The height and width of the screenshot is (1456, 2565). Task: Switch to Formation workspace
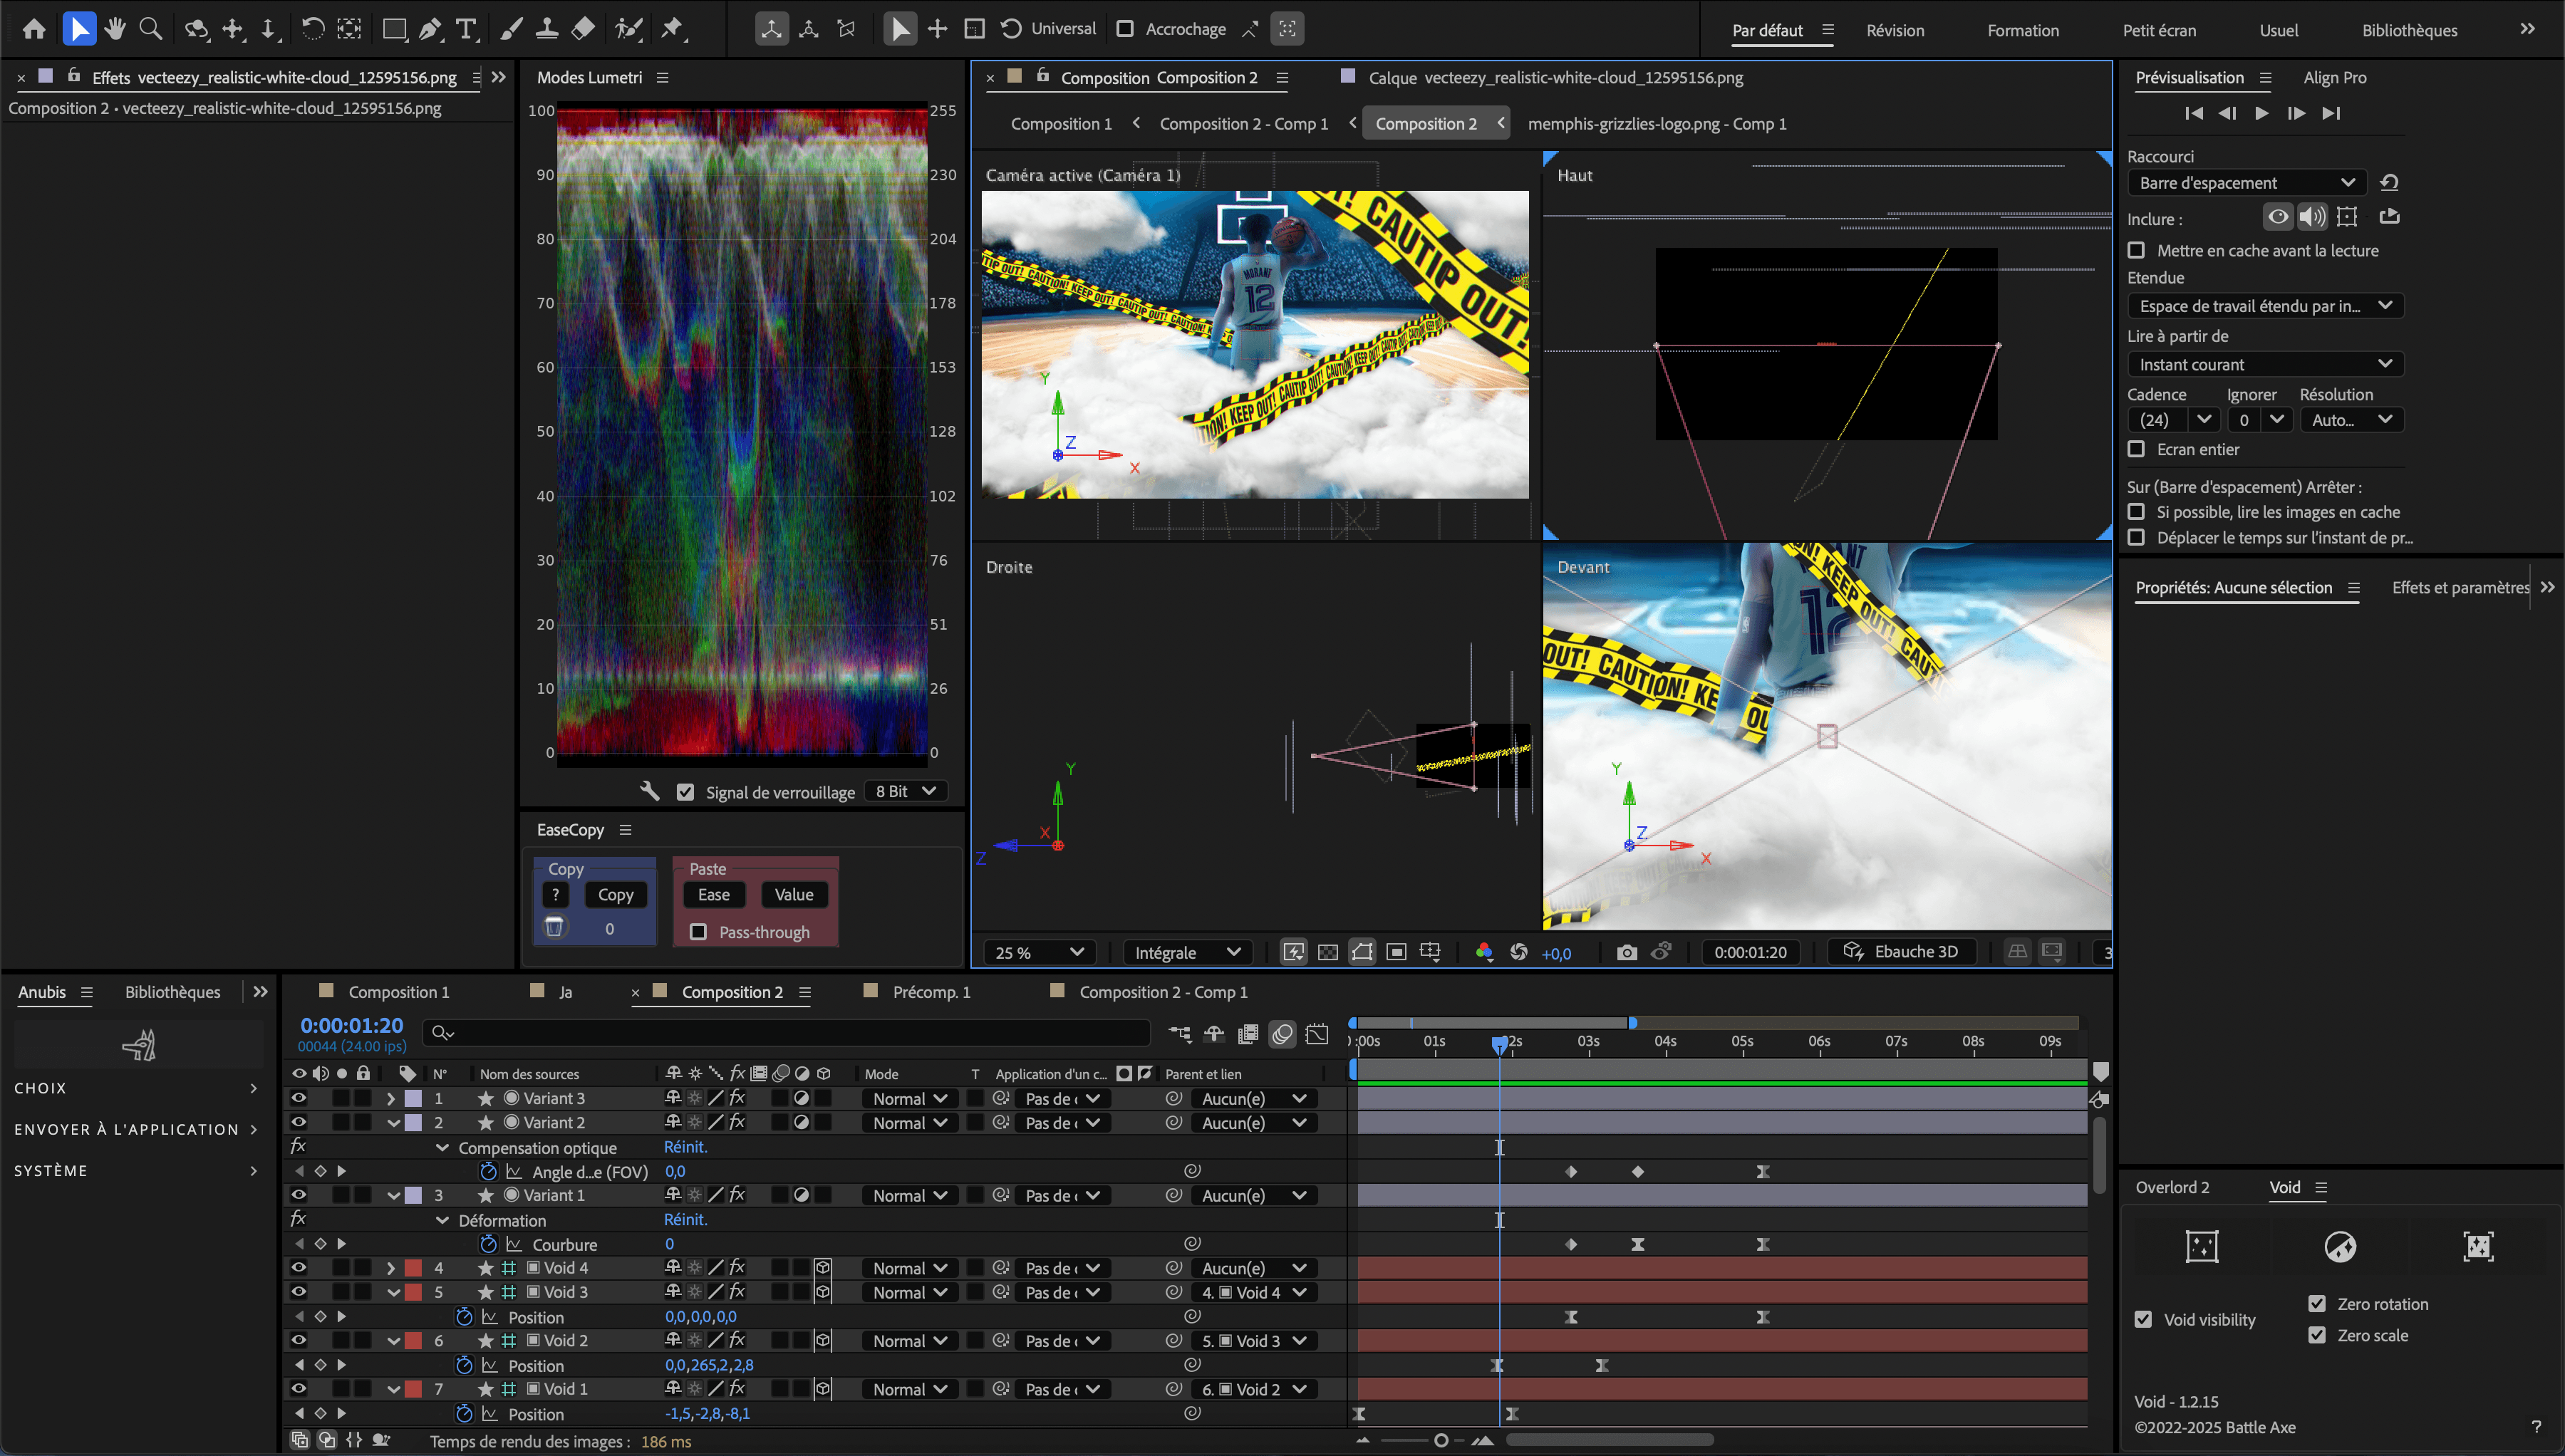[2023, 30]
